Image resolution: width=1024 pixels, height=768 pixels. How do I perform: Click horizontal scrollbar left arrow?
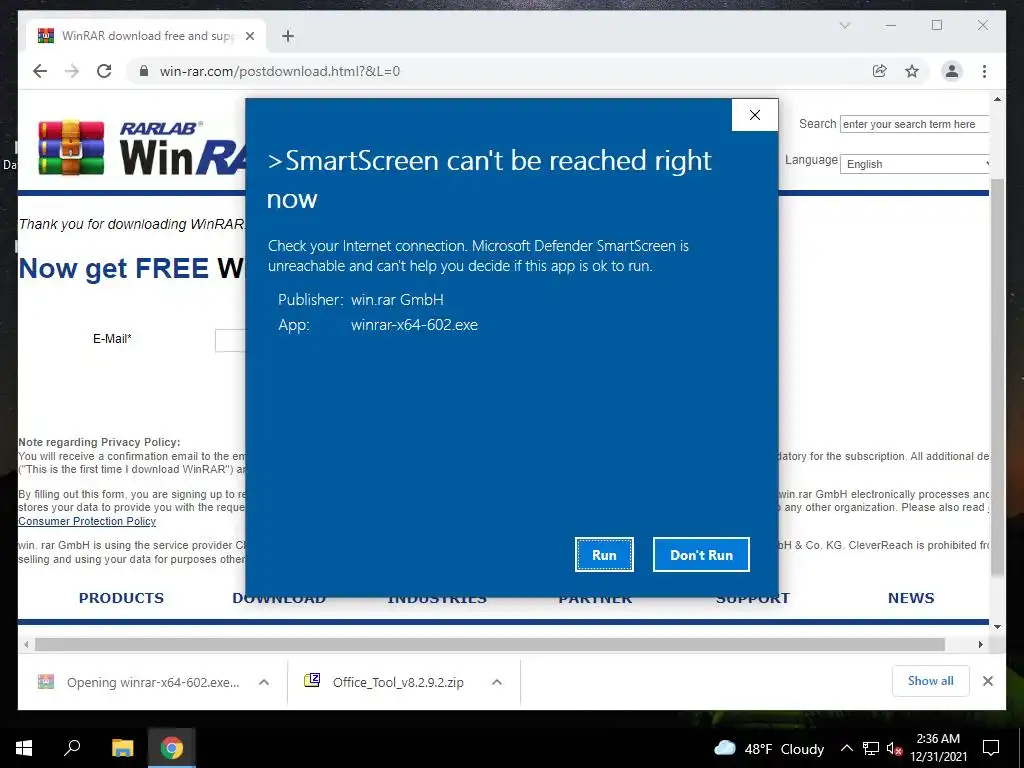tap(26, 645)
